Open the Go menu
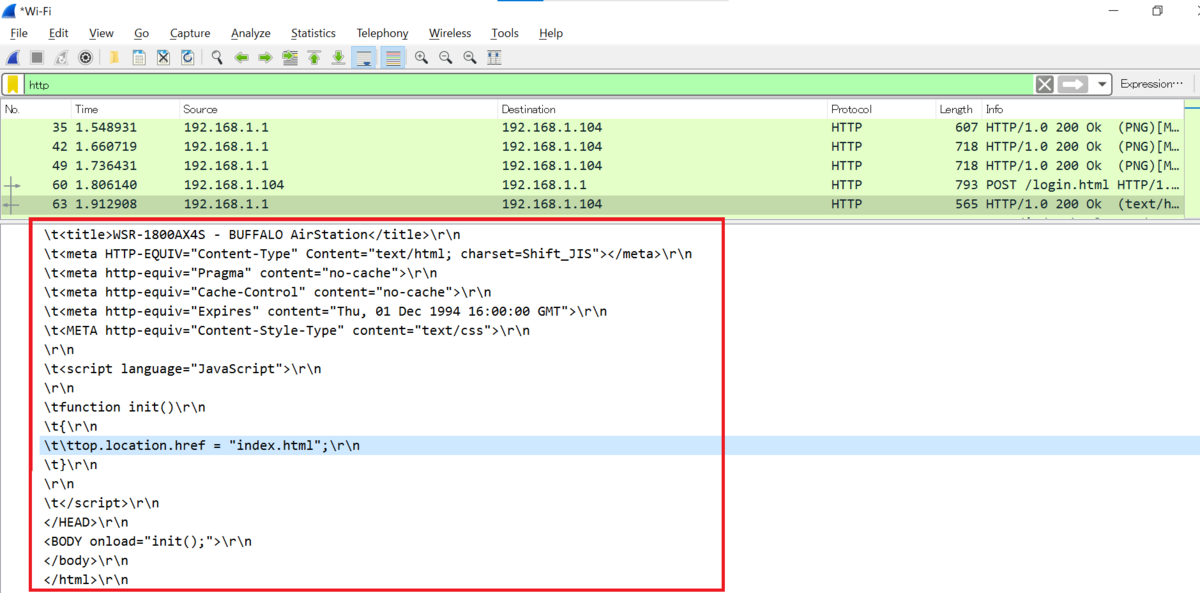 coord(141,33)
